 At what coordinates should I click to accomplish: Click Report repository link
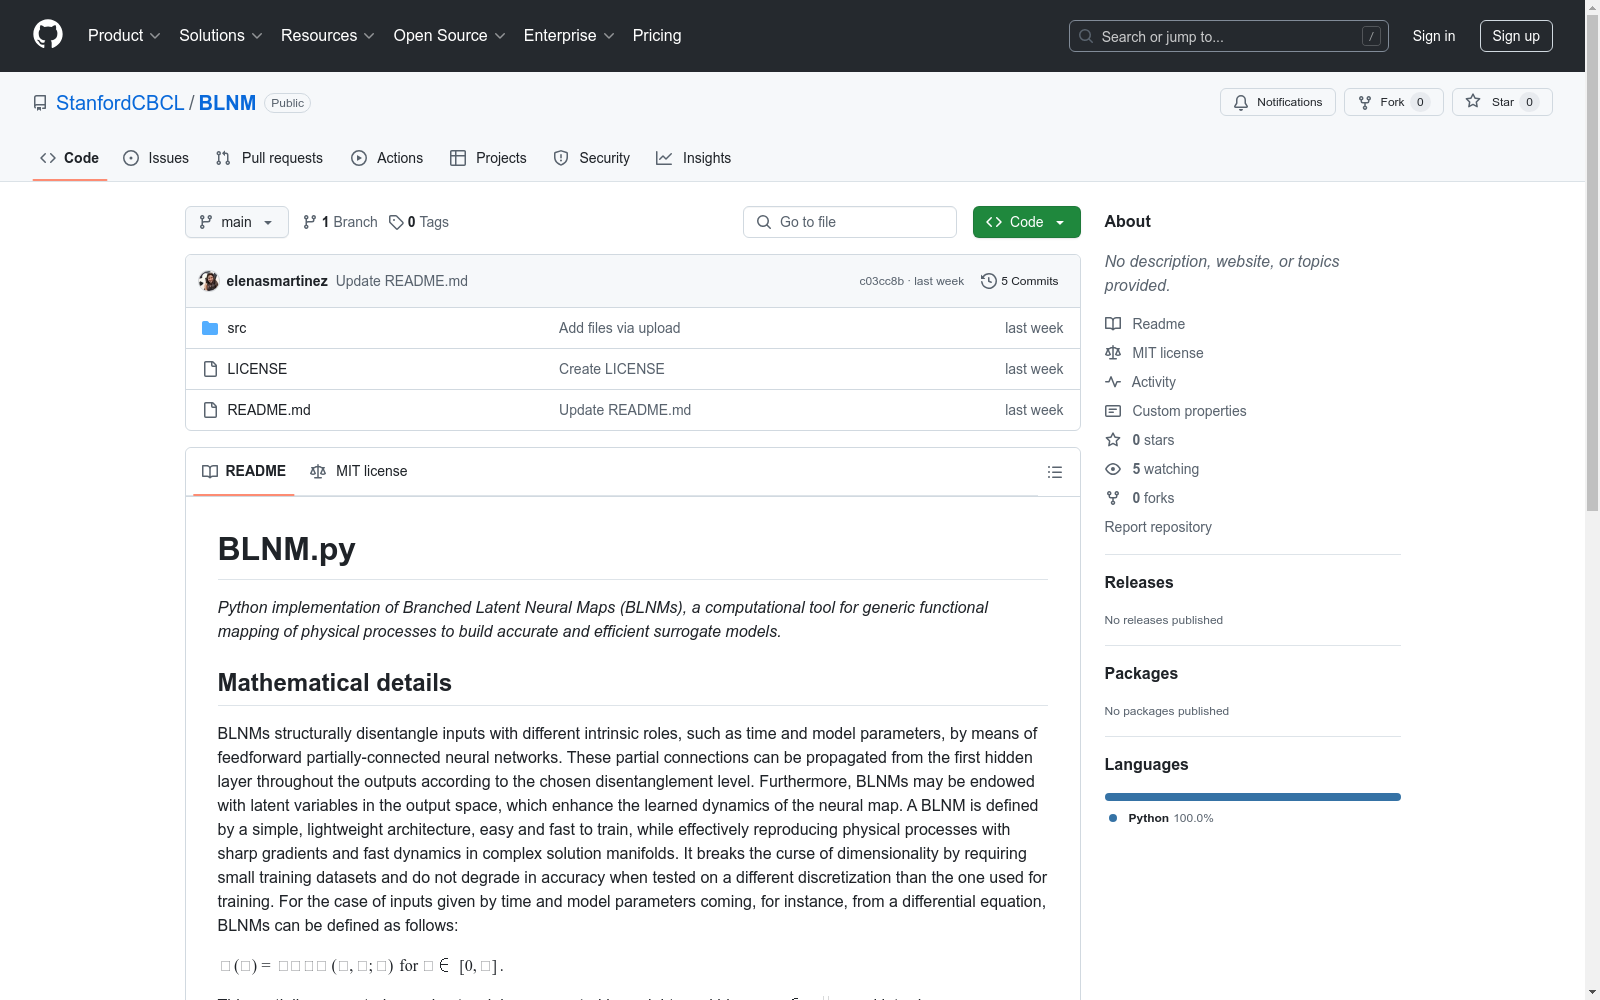click(1158, 527)
